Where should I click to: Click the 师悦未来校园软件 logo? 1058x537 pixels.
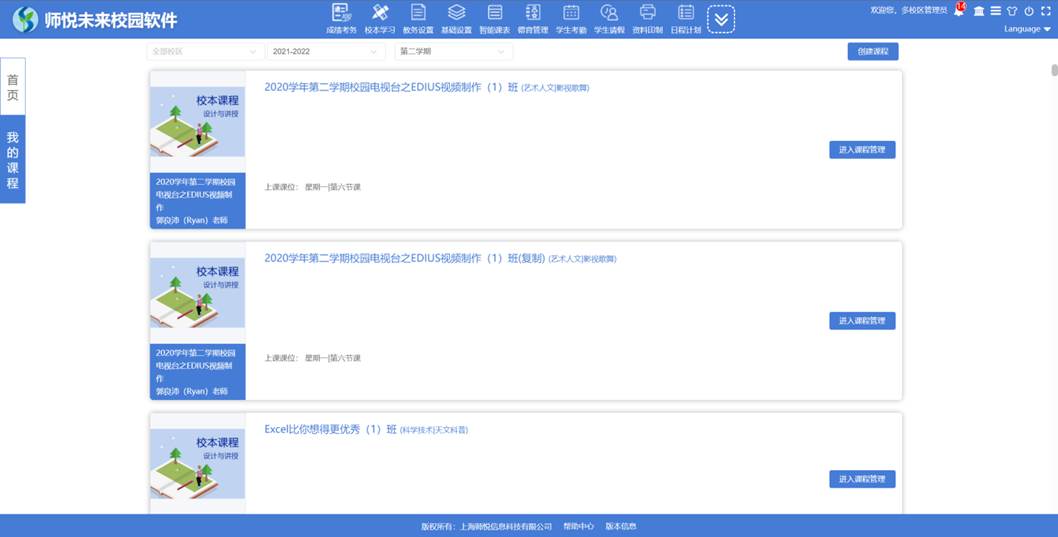(x=95, y=20)
